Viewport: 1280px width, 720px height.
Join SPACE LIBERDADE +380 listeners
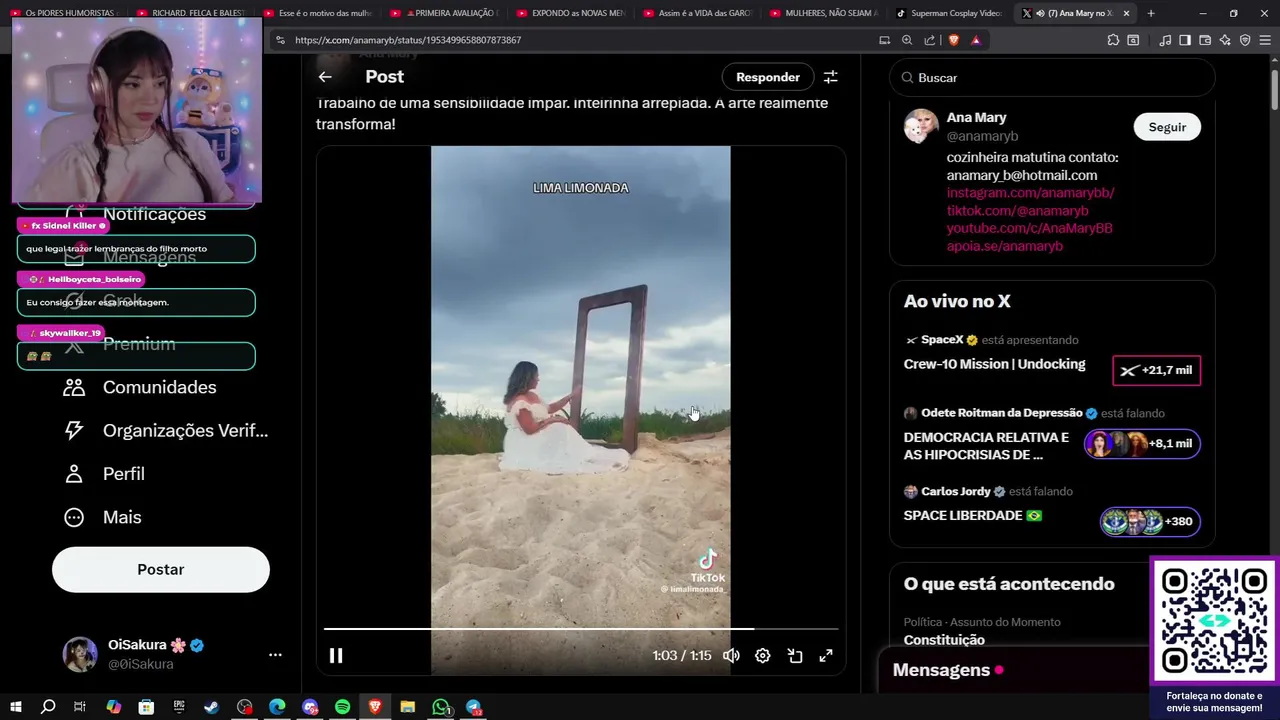click(1150, 521)
